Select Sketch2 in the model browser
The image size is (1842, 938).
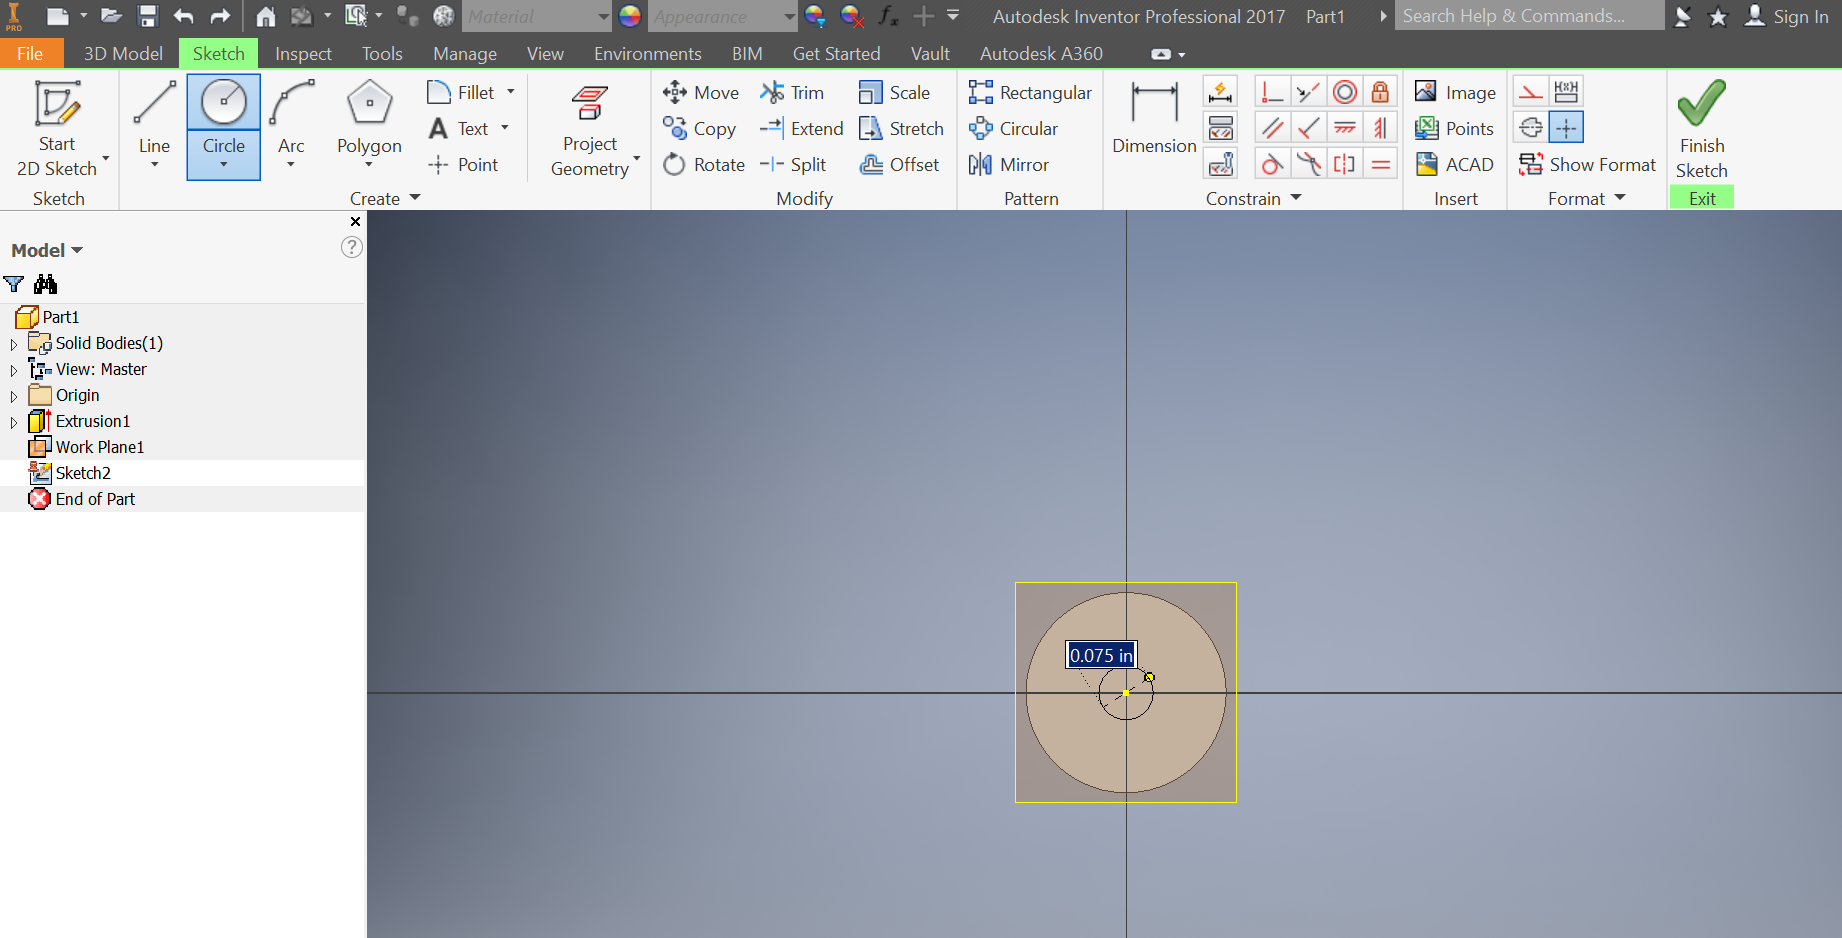(83, 473)
